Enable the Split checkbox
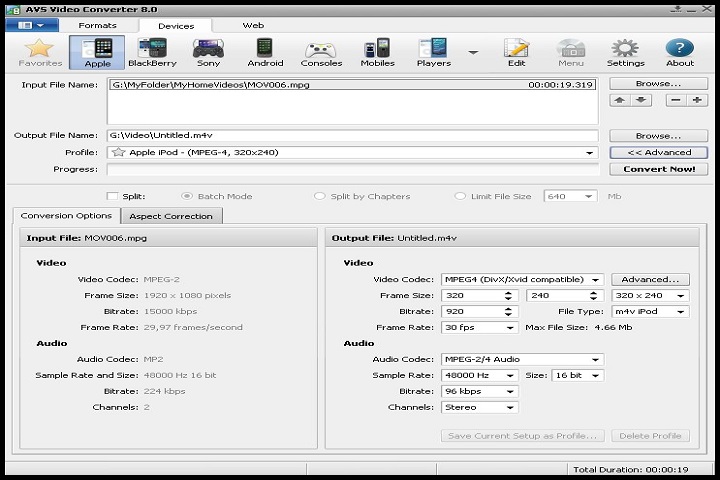This screenshot has width=720, height=480. pos(112,196)
